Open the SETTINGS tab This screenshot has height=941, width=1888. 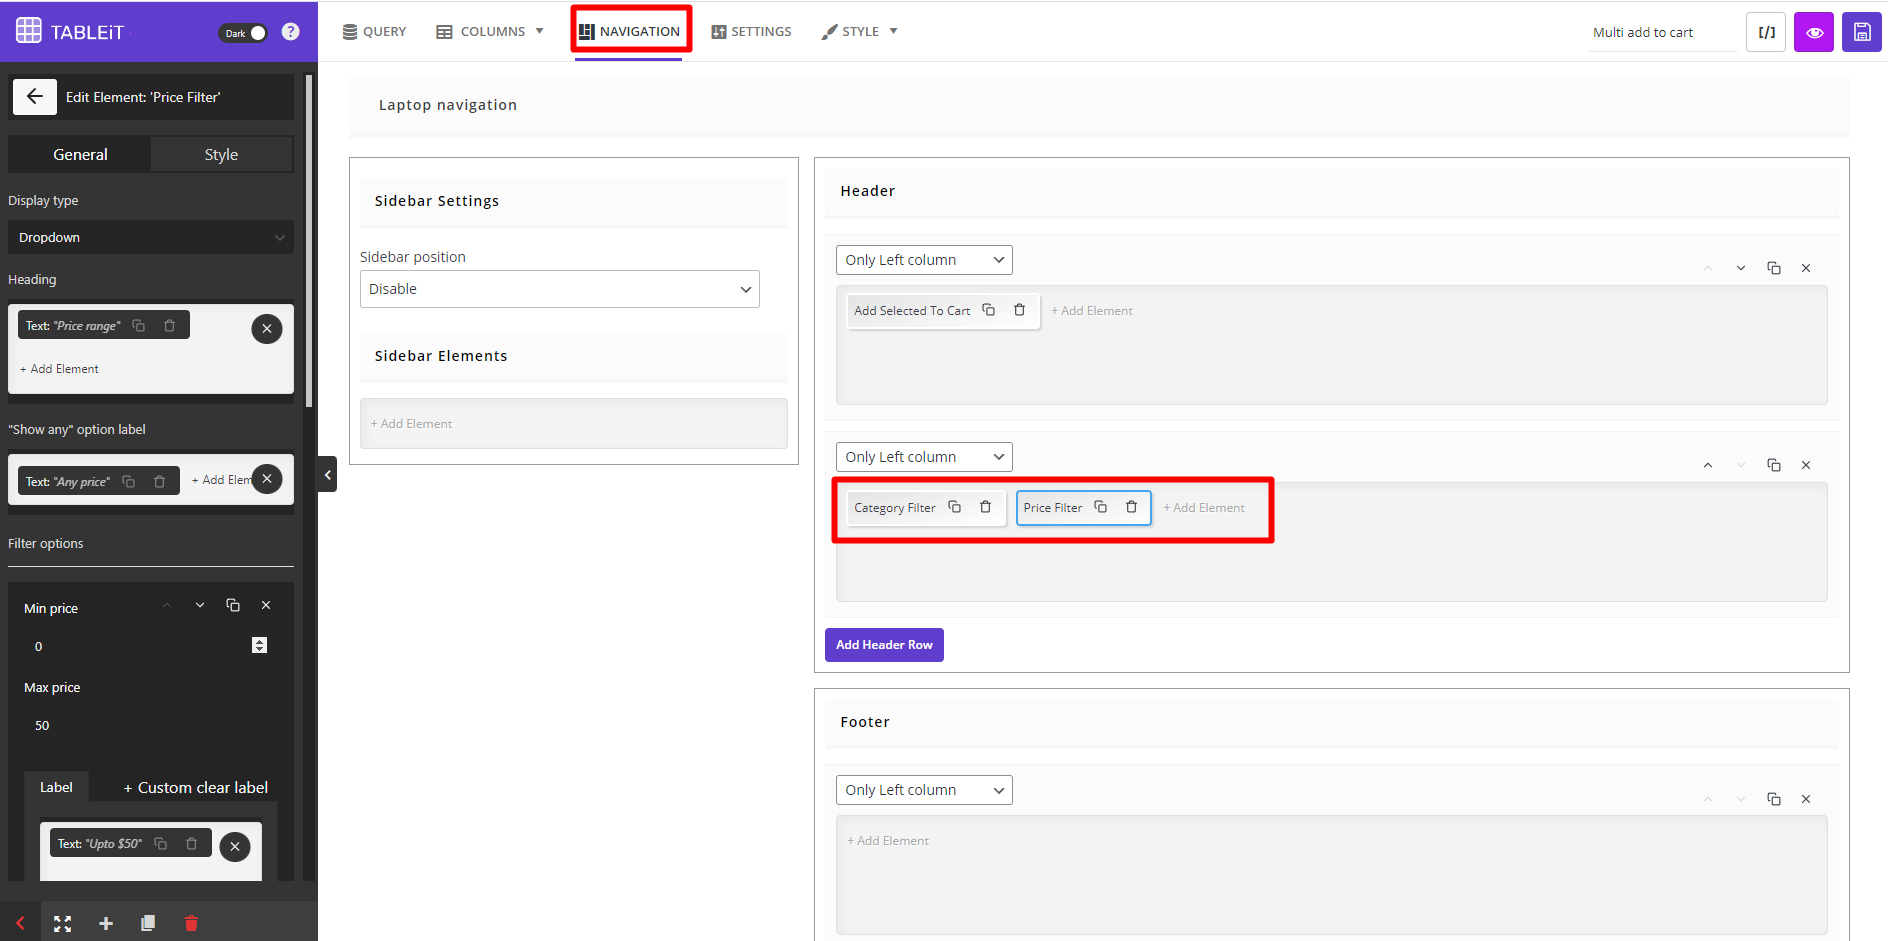coord(751,32)
